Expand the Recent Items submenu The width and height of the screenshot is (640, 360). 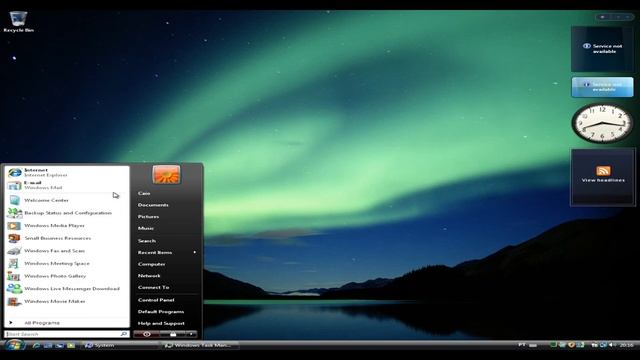click(x=167, y=253)
